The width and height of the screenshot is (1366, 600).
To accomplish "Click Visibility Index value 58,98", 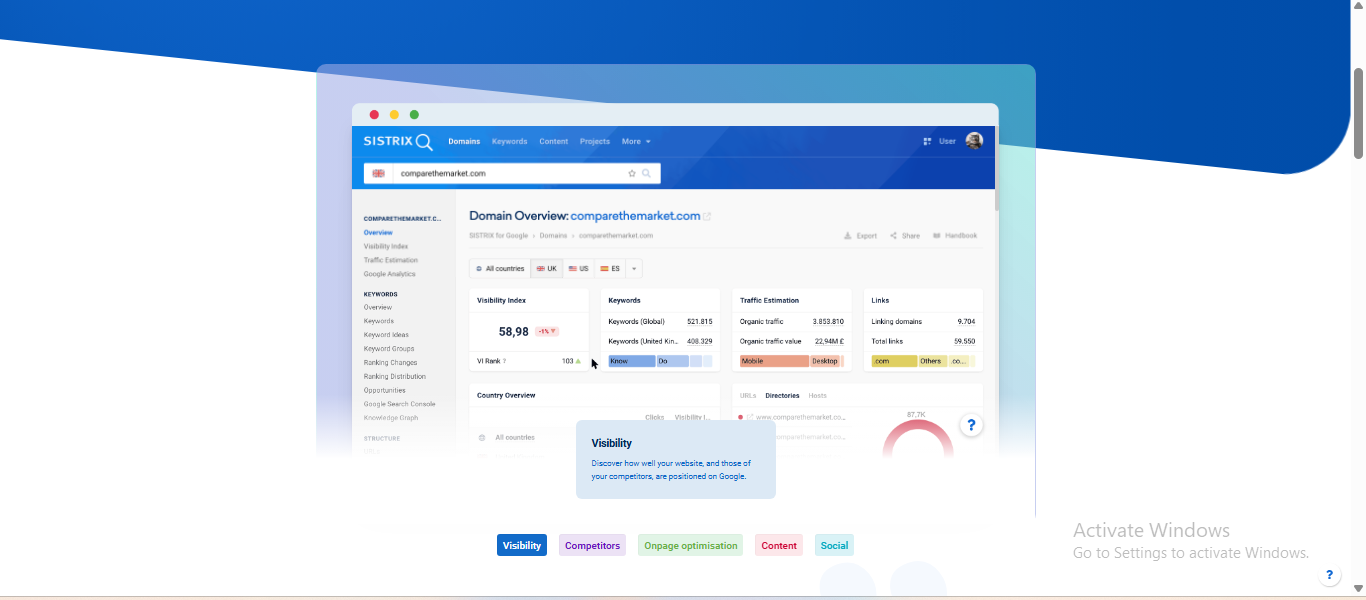I will point(513,331).
